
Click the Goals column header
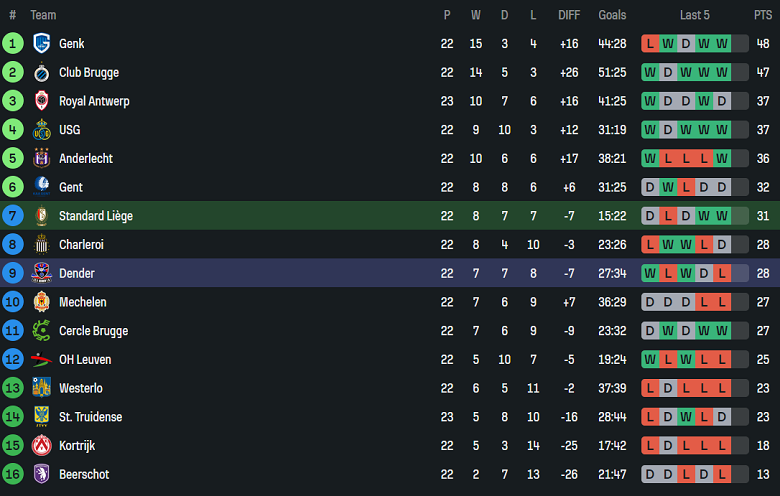point(612,15)
